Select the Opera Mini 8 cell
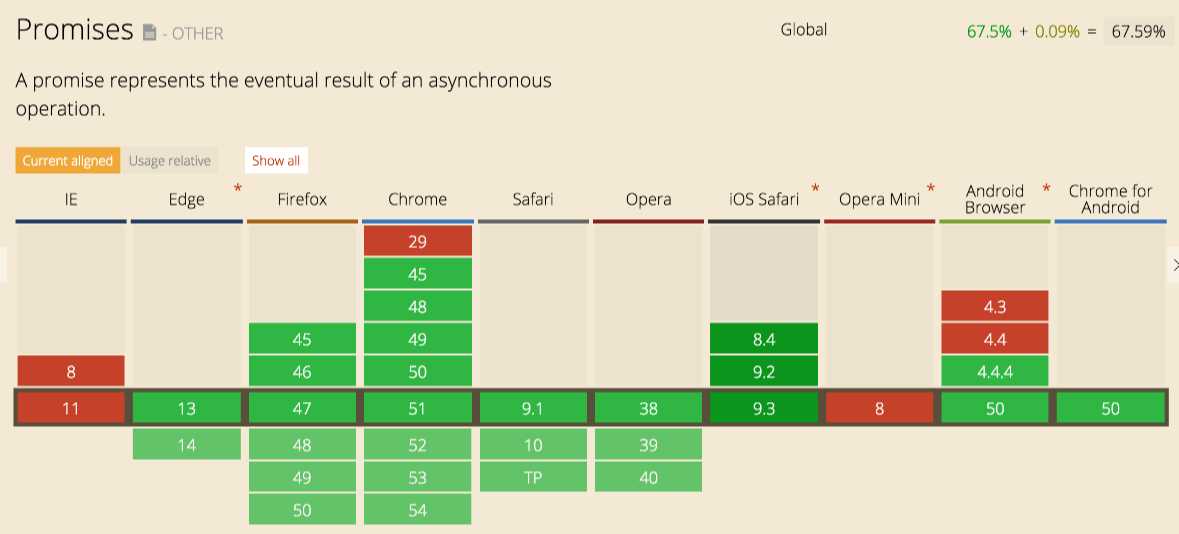 pos(879,408)
